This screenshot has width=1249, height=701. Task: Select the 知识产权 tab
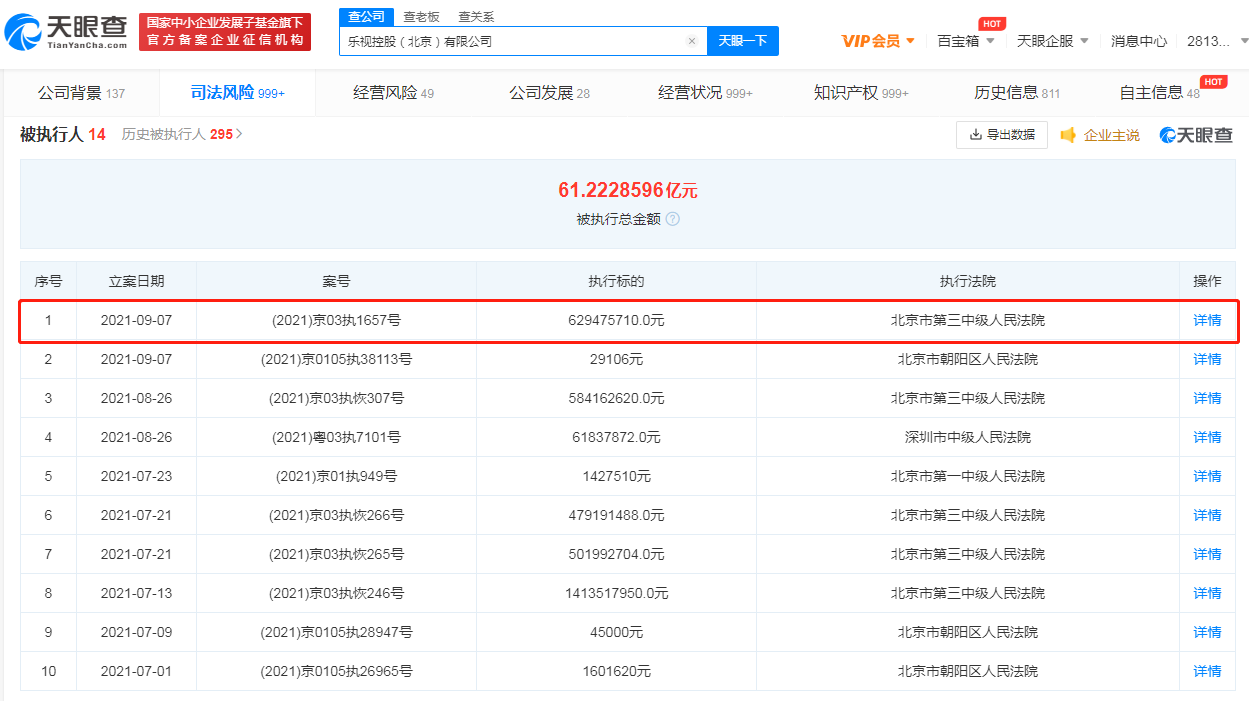860,93
